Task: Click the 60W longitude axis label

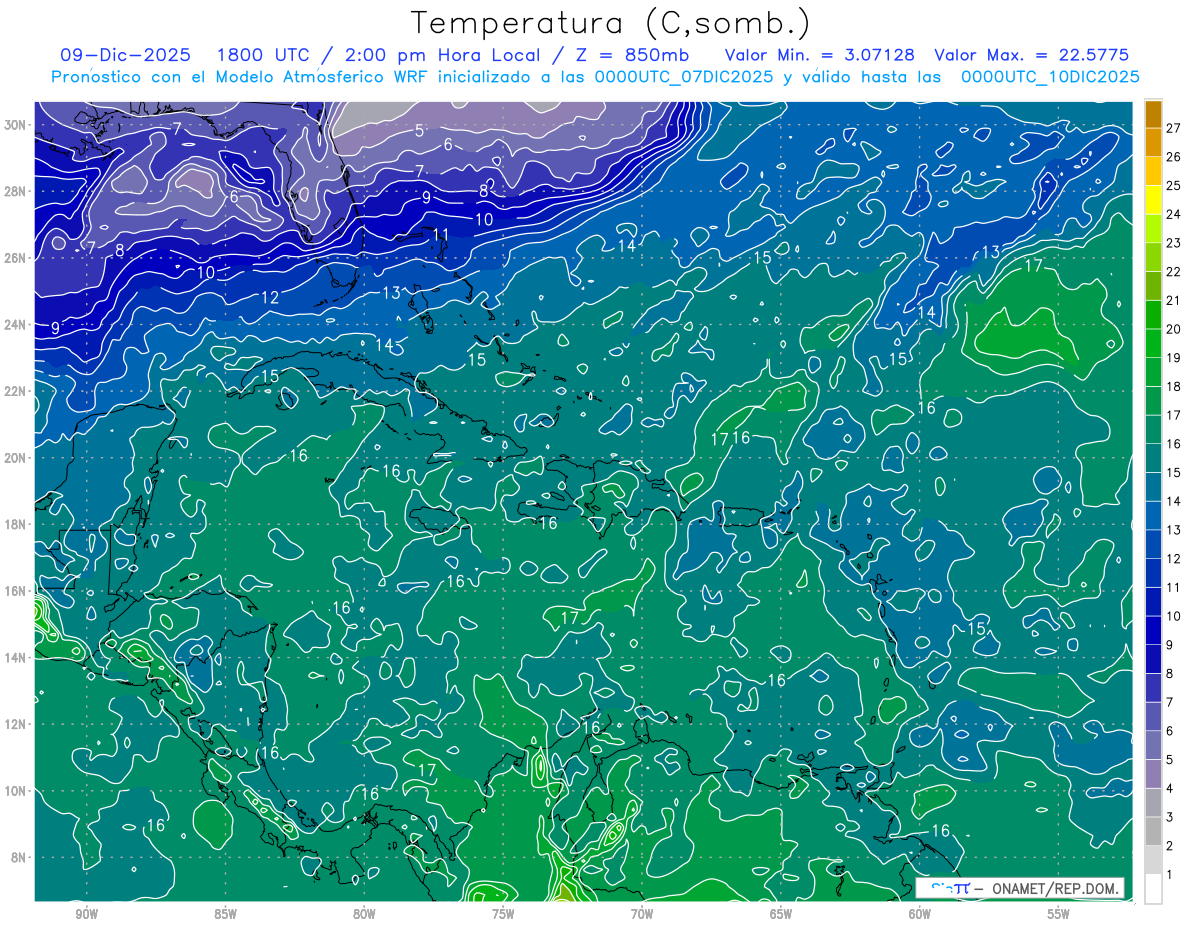Action: click(x=920, y=914)
